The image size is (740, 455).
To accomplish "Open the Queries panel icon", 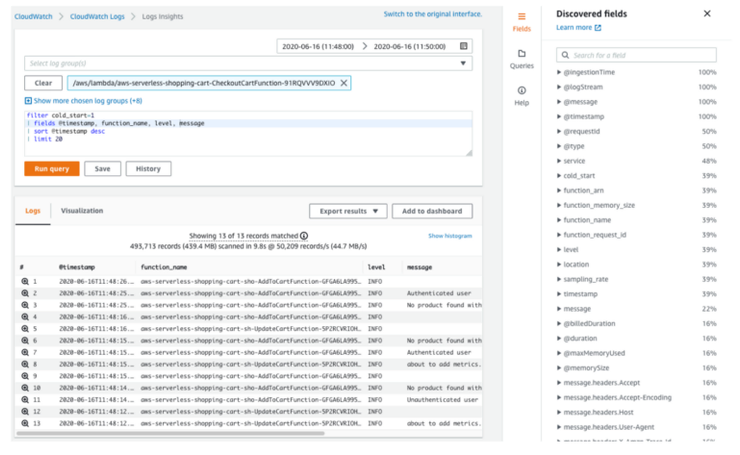I will 521,54.
